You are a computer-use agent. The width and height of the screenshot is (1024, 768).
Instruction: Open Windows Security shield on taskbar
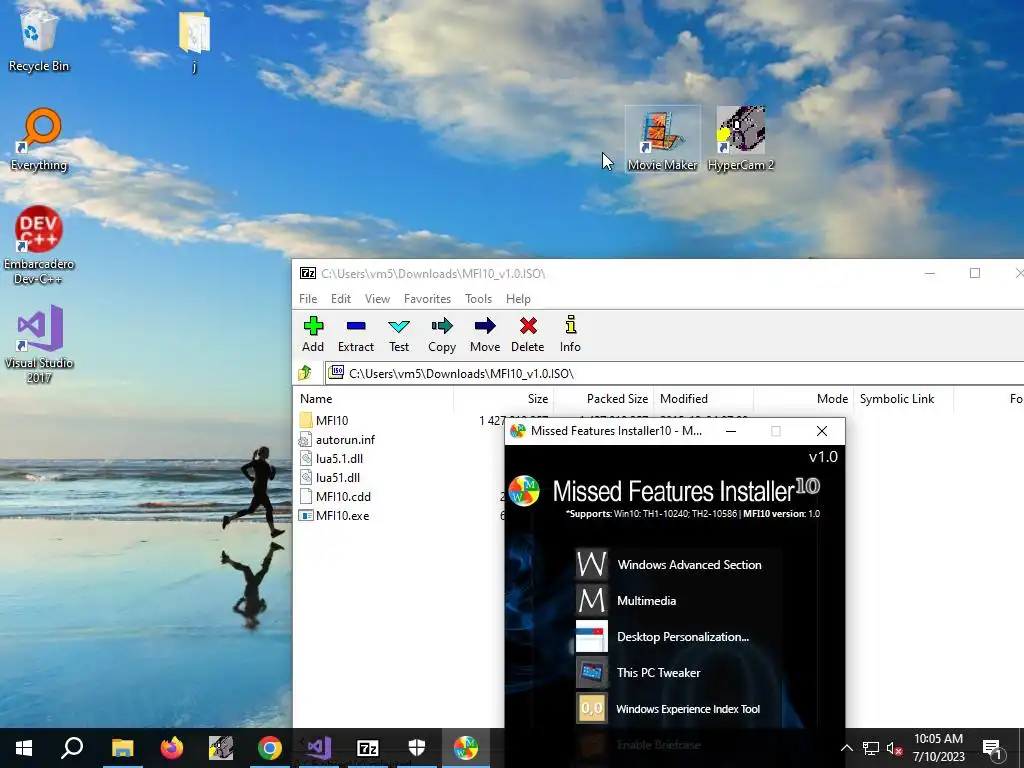pyautogui.click(x=417, y=748)
